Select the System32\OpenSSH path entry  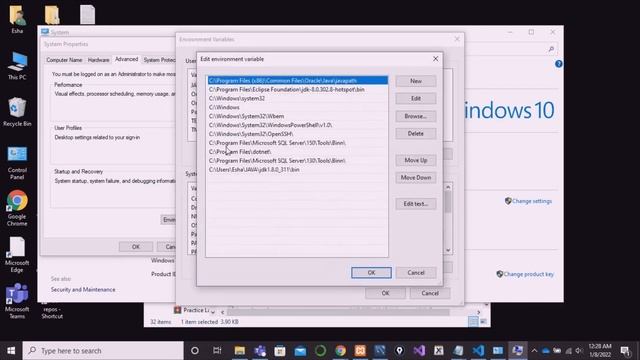click(x=298, y=134)
